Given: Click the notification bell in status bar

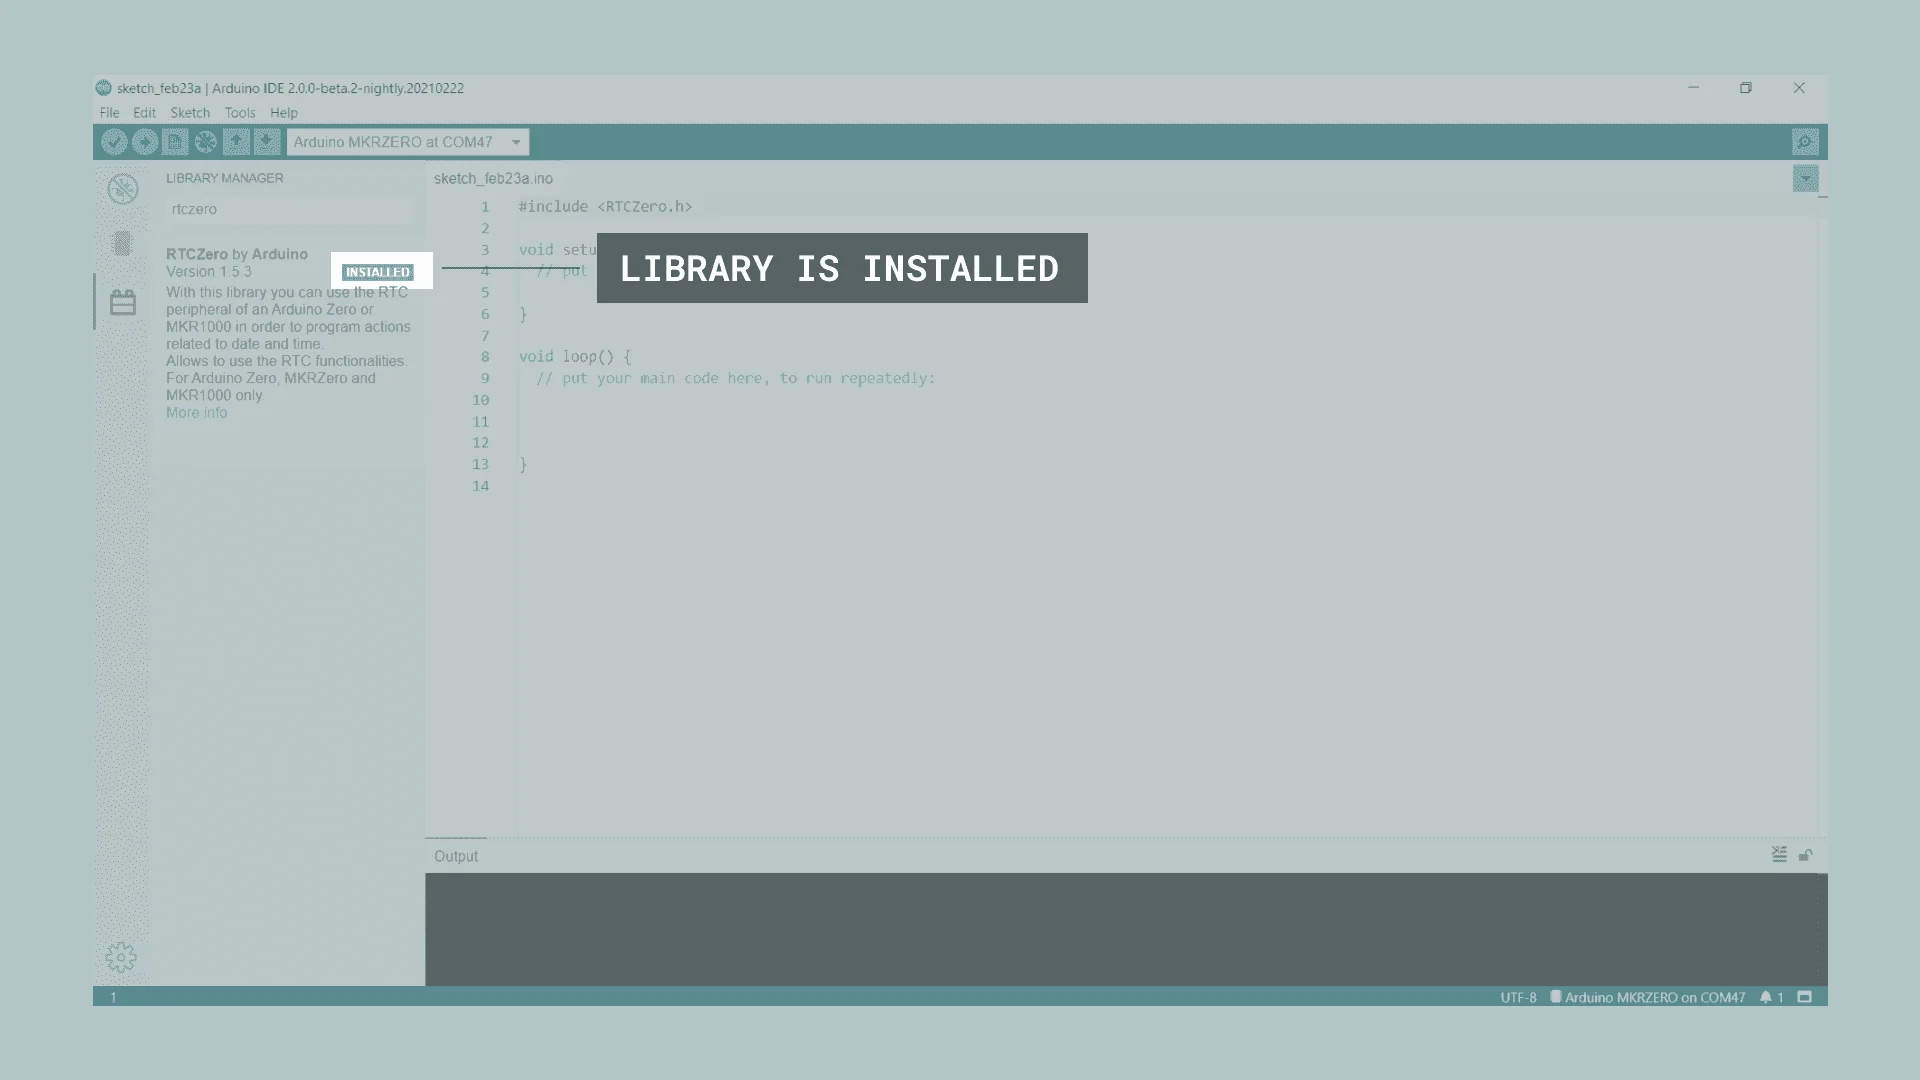Looking at the screenshot, I should tap(1766, 997).
